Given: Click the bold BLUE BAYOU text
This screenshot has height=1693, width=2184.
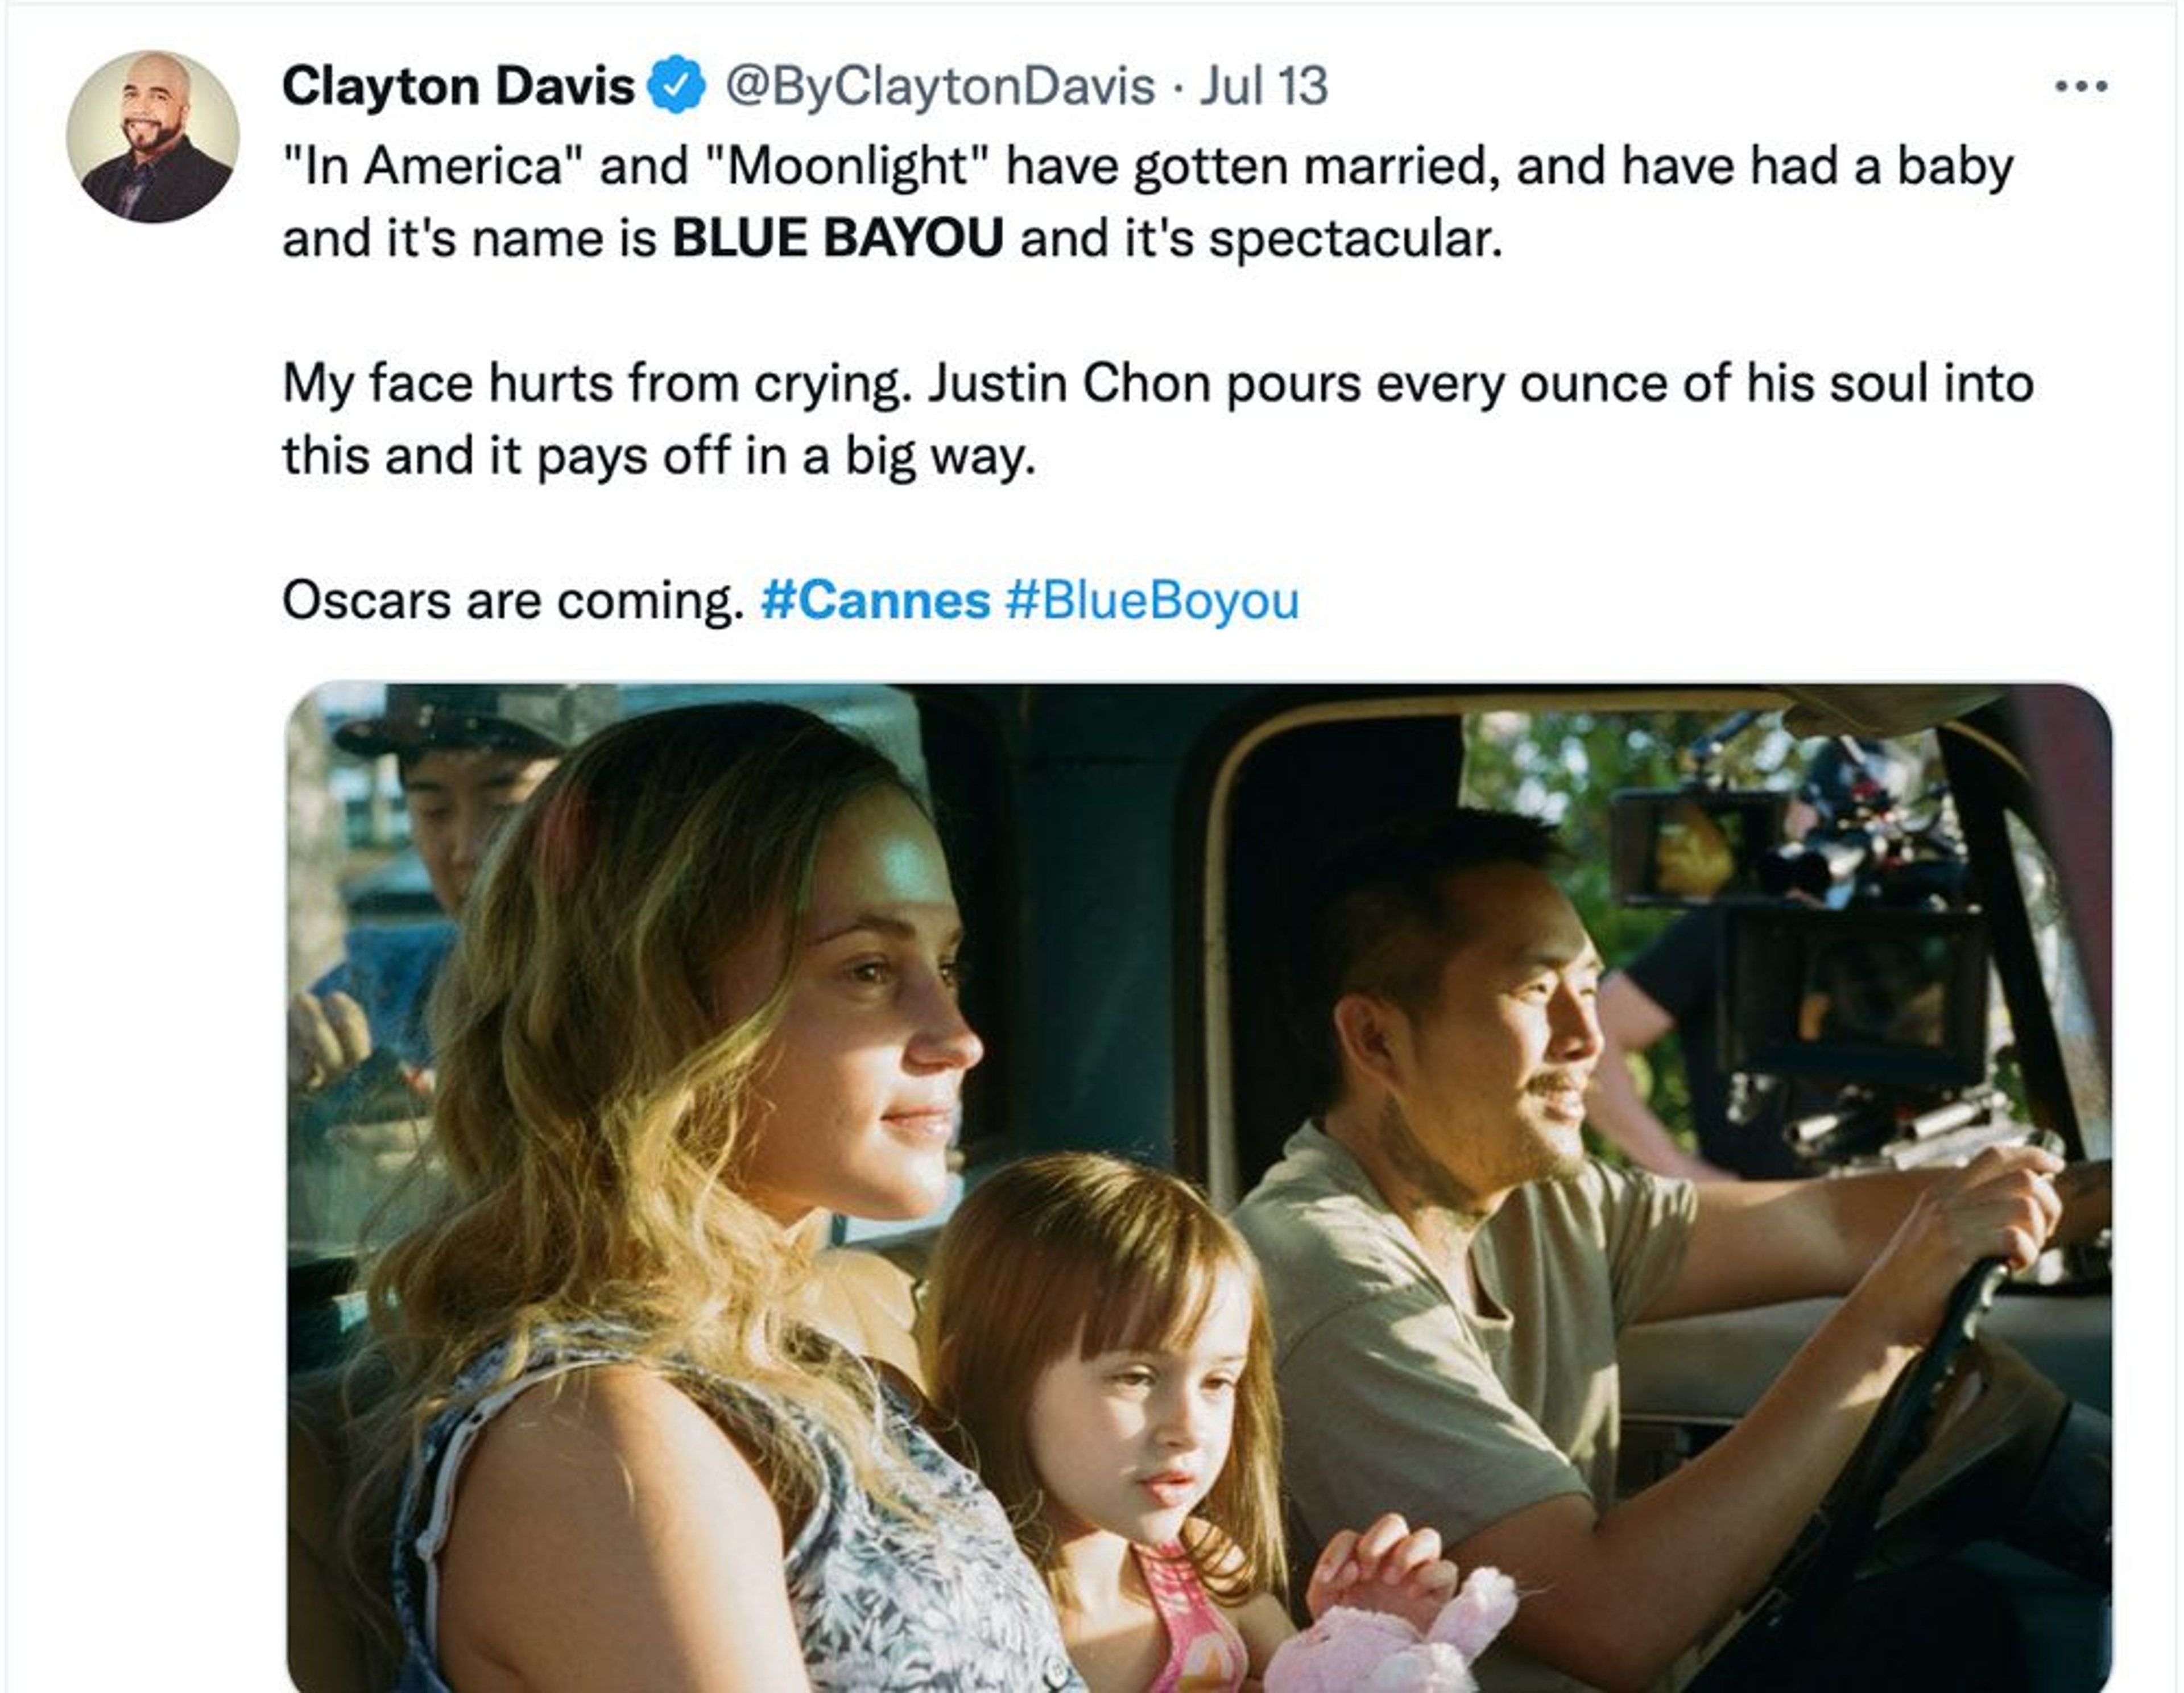Looking at the screenshot, I should pyautogui.click(x=837, y=239).
